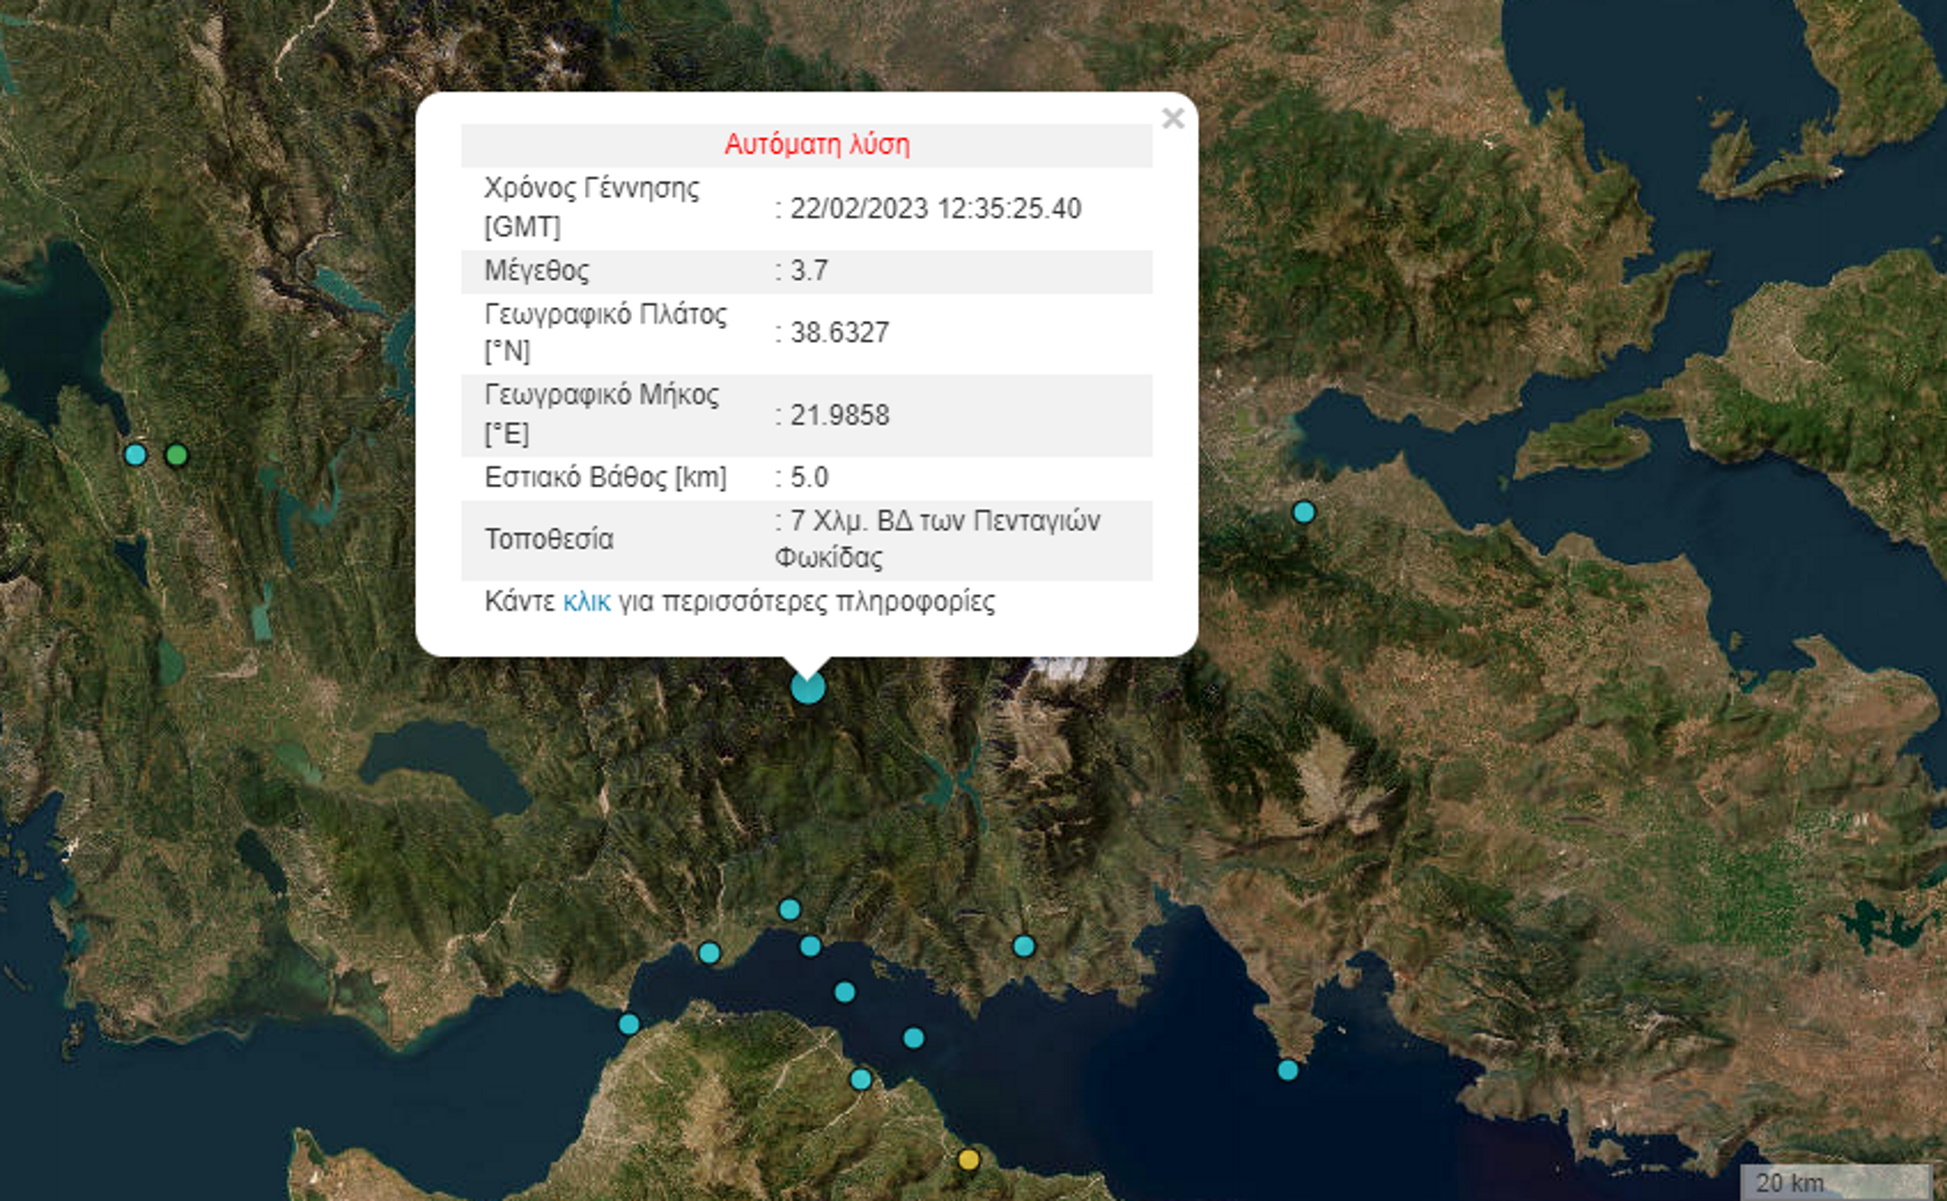Select the green earthquake marker
The width and height of the screenshot is (1947, 1201).
point(177,456)
